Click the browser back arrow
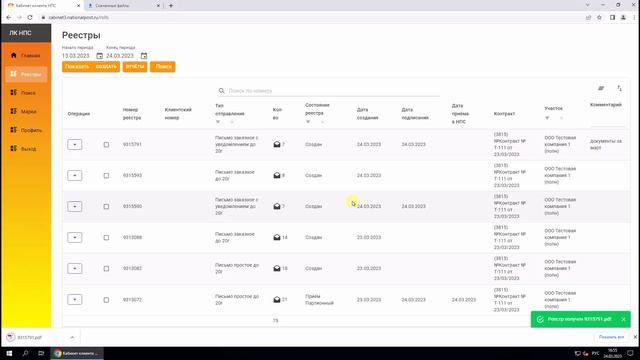This screenshot has height=360, width=640. coord(9,18)
